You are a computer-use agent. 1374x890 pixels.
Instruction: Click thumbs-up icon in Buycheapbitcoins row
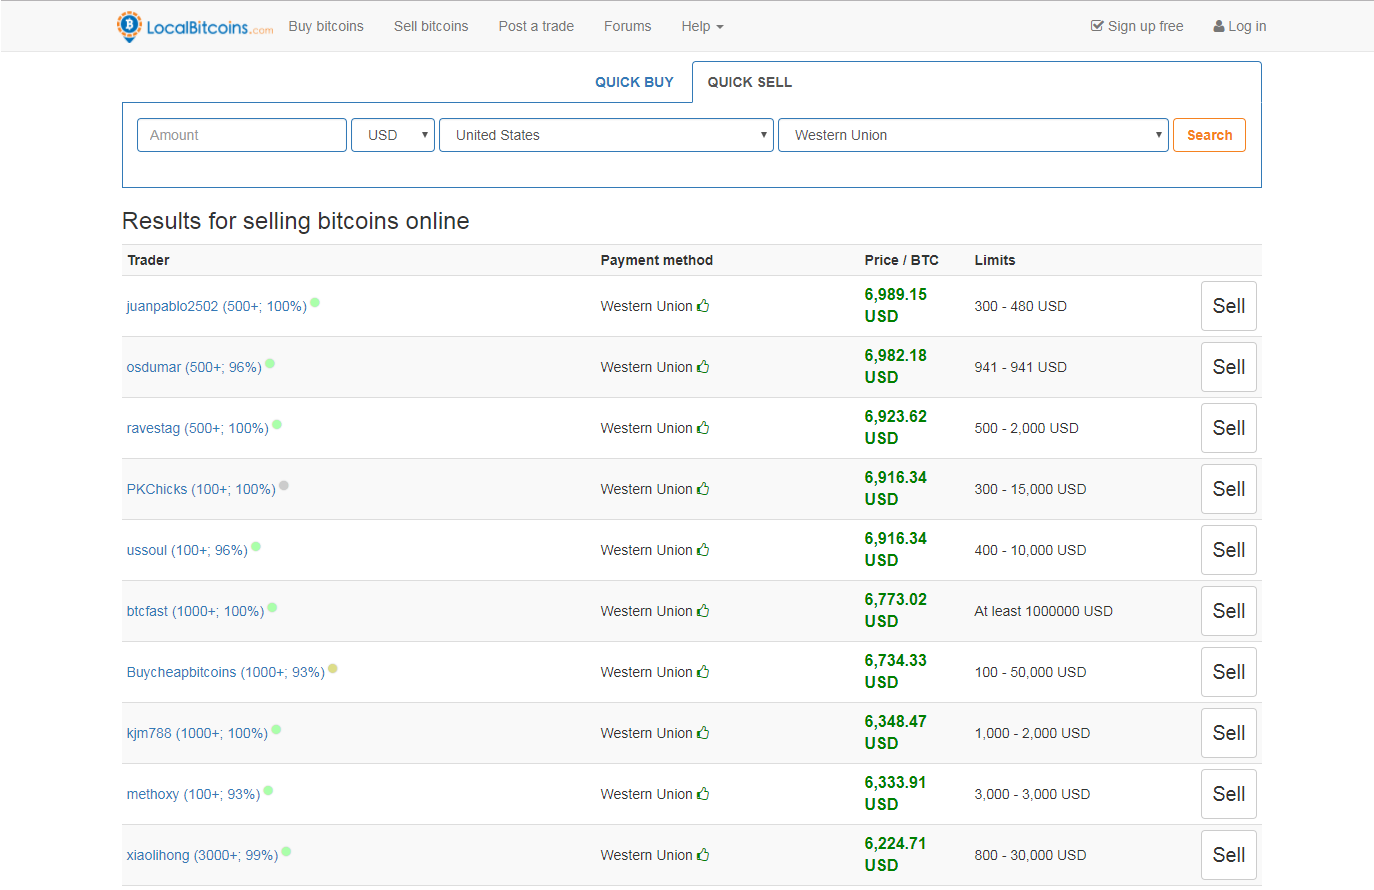point(703,672)
